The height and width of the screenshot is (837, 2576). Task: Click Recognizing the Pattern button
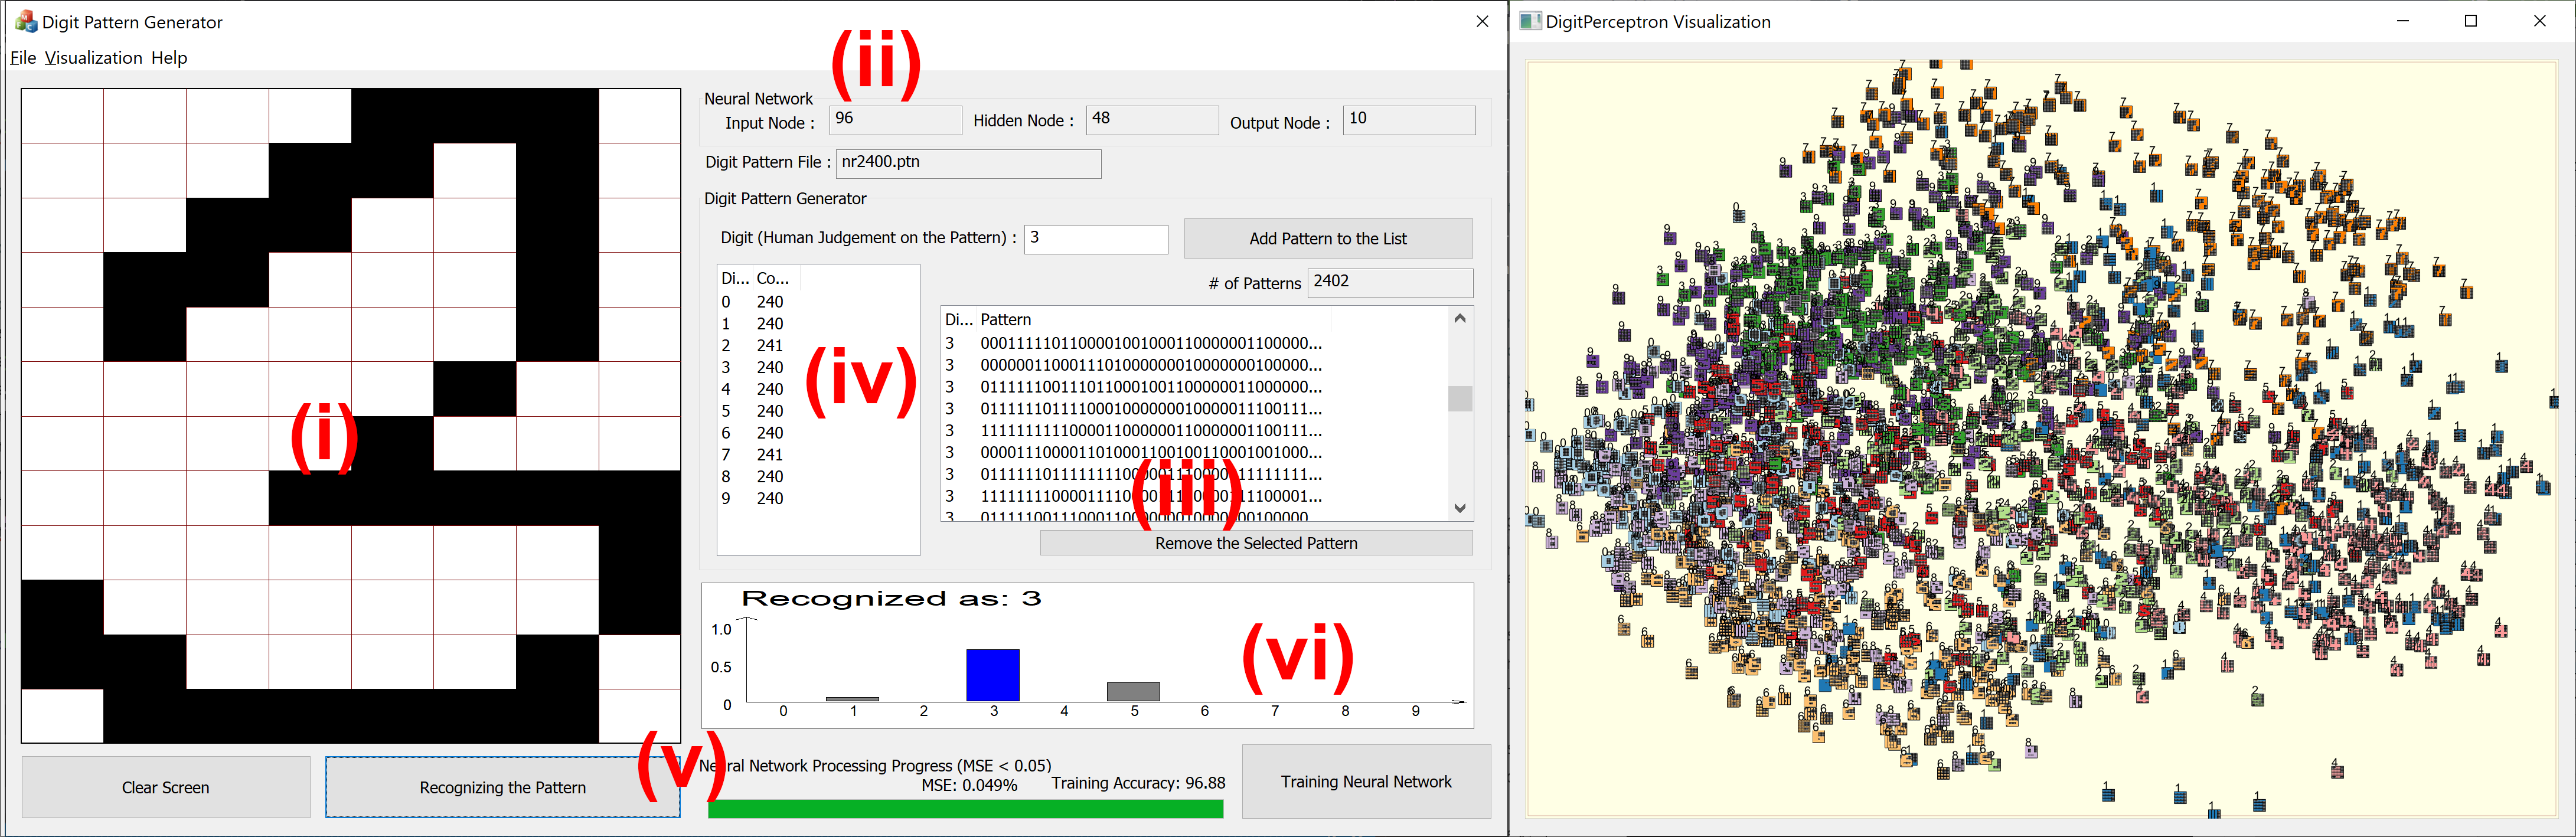[x=502, y=787]
